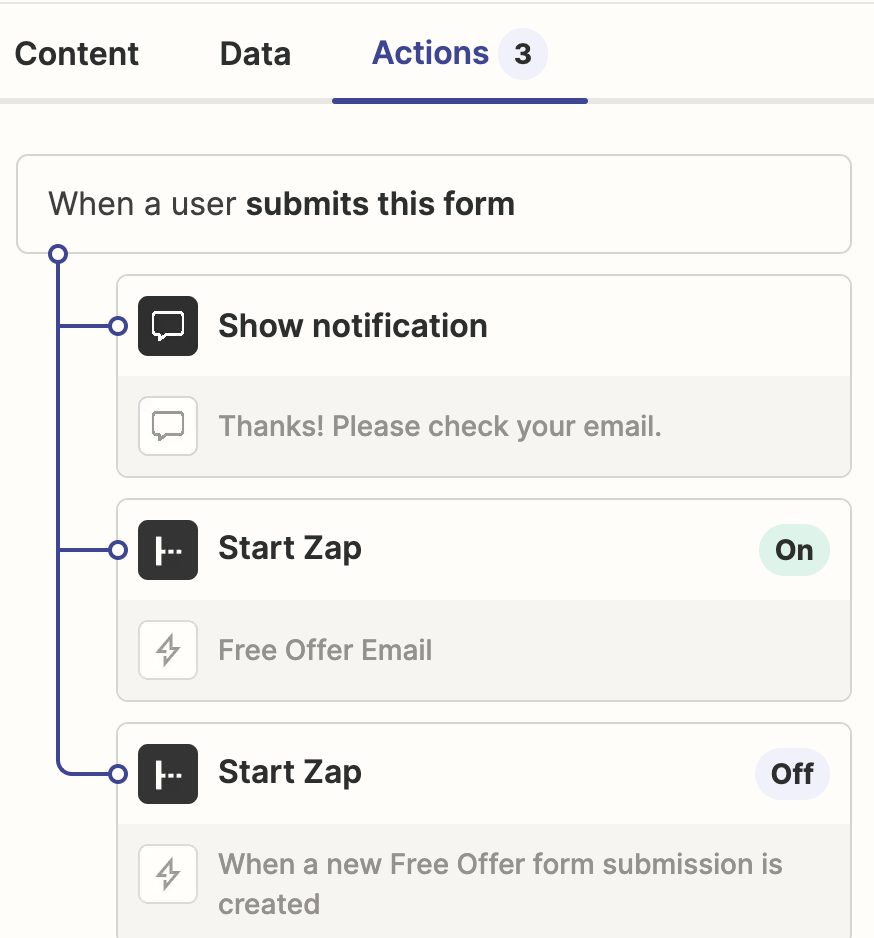The image size is (874, 938).
Task: Click the Show notification speech bubble icon
Action: pos(168,326)
